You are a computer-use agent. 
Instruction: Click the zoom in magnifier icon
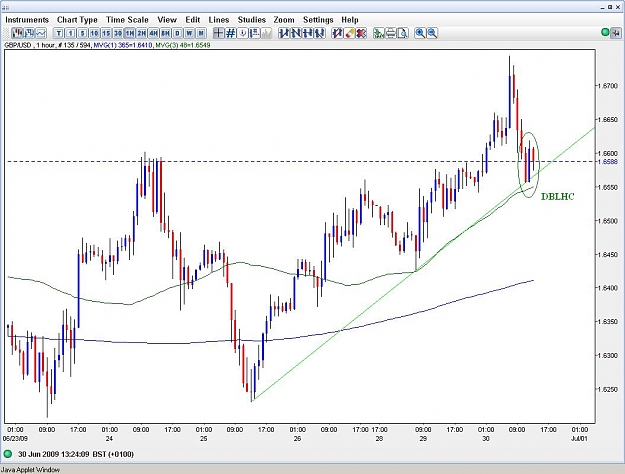(420, 33)
